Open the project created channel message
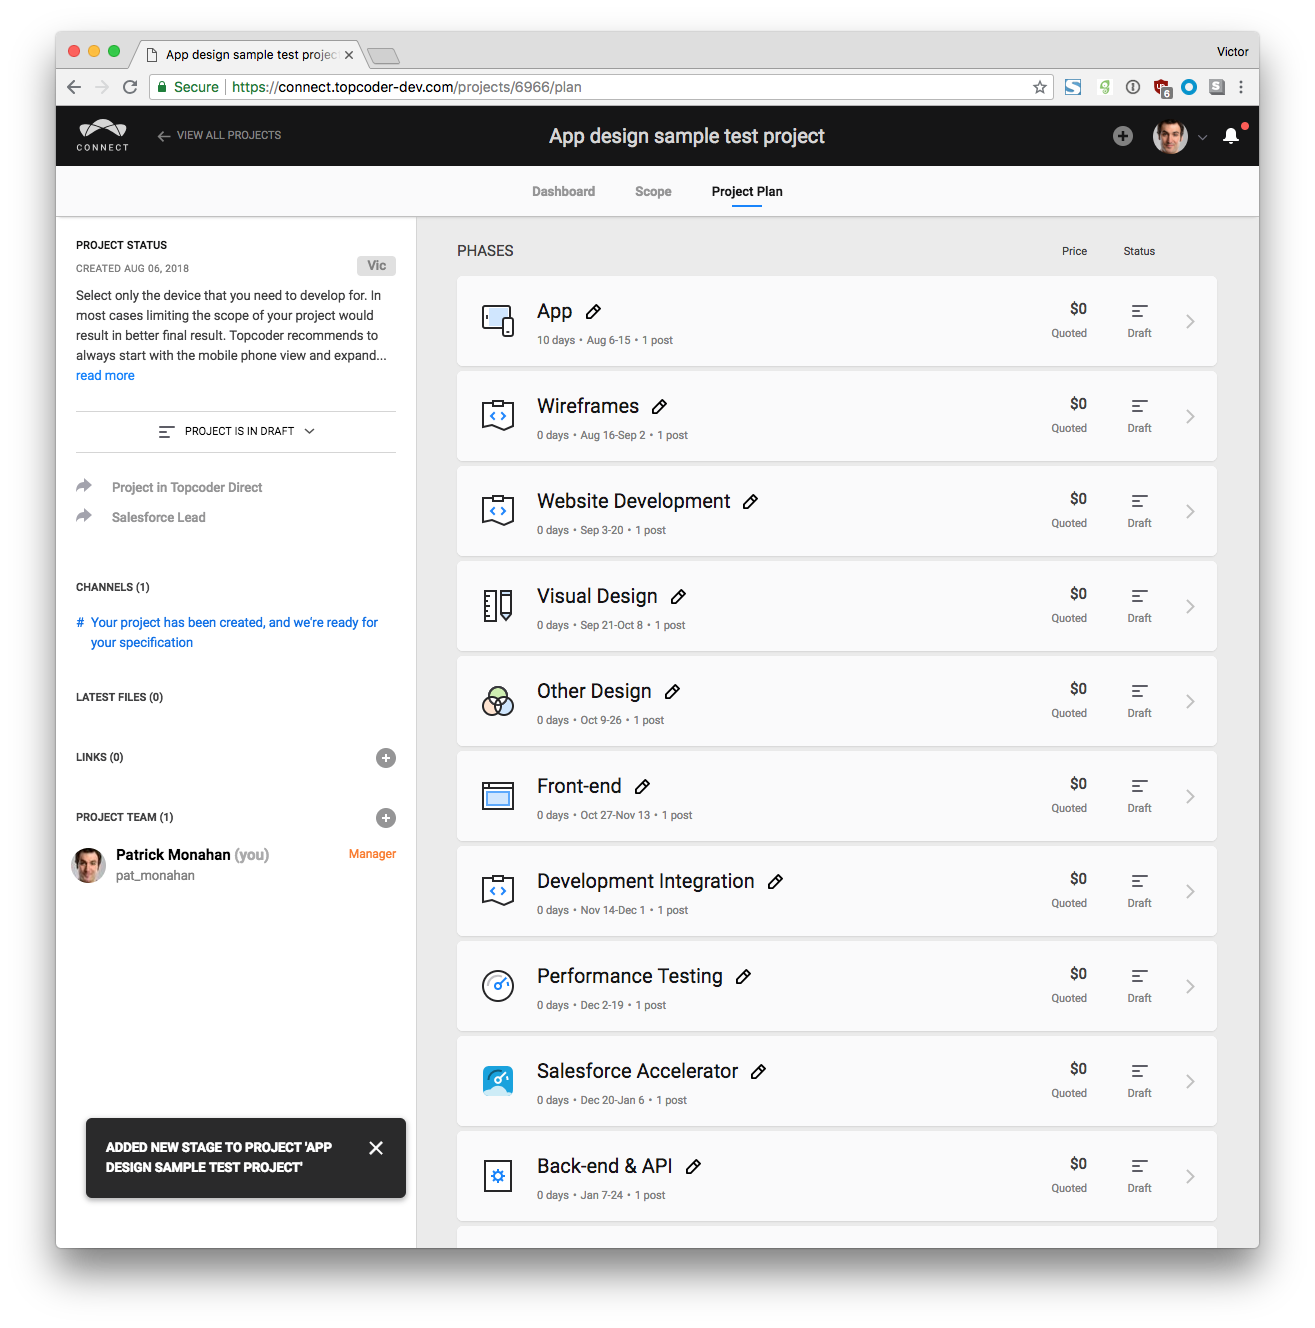Screen dimensions: 1315x1328 [x=234, y=633]
